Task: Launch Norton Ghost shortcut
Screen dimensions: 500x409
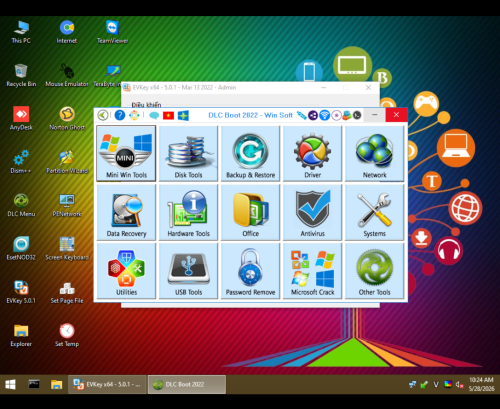Action: coord(67,119)
